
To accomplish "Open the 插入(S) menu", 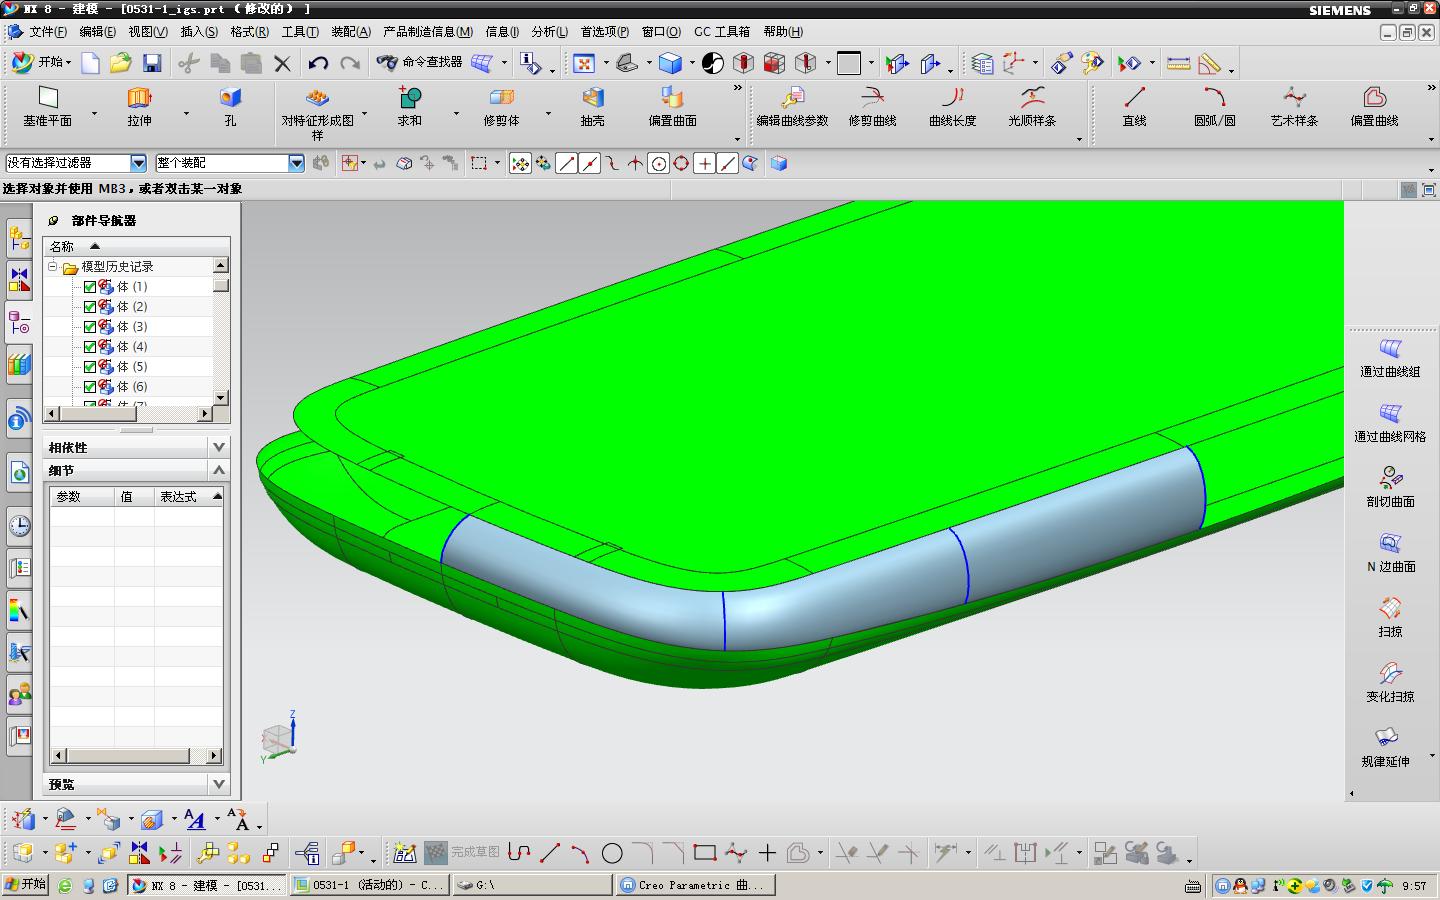I will coord(198,31).
